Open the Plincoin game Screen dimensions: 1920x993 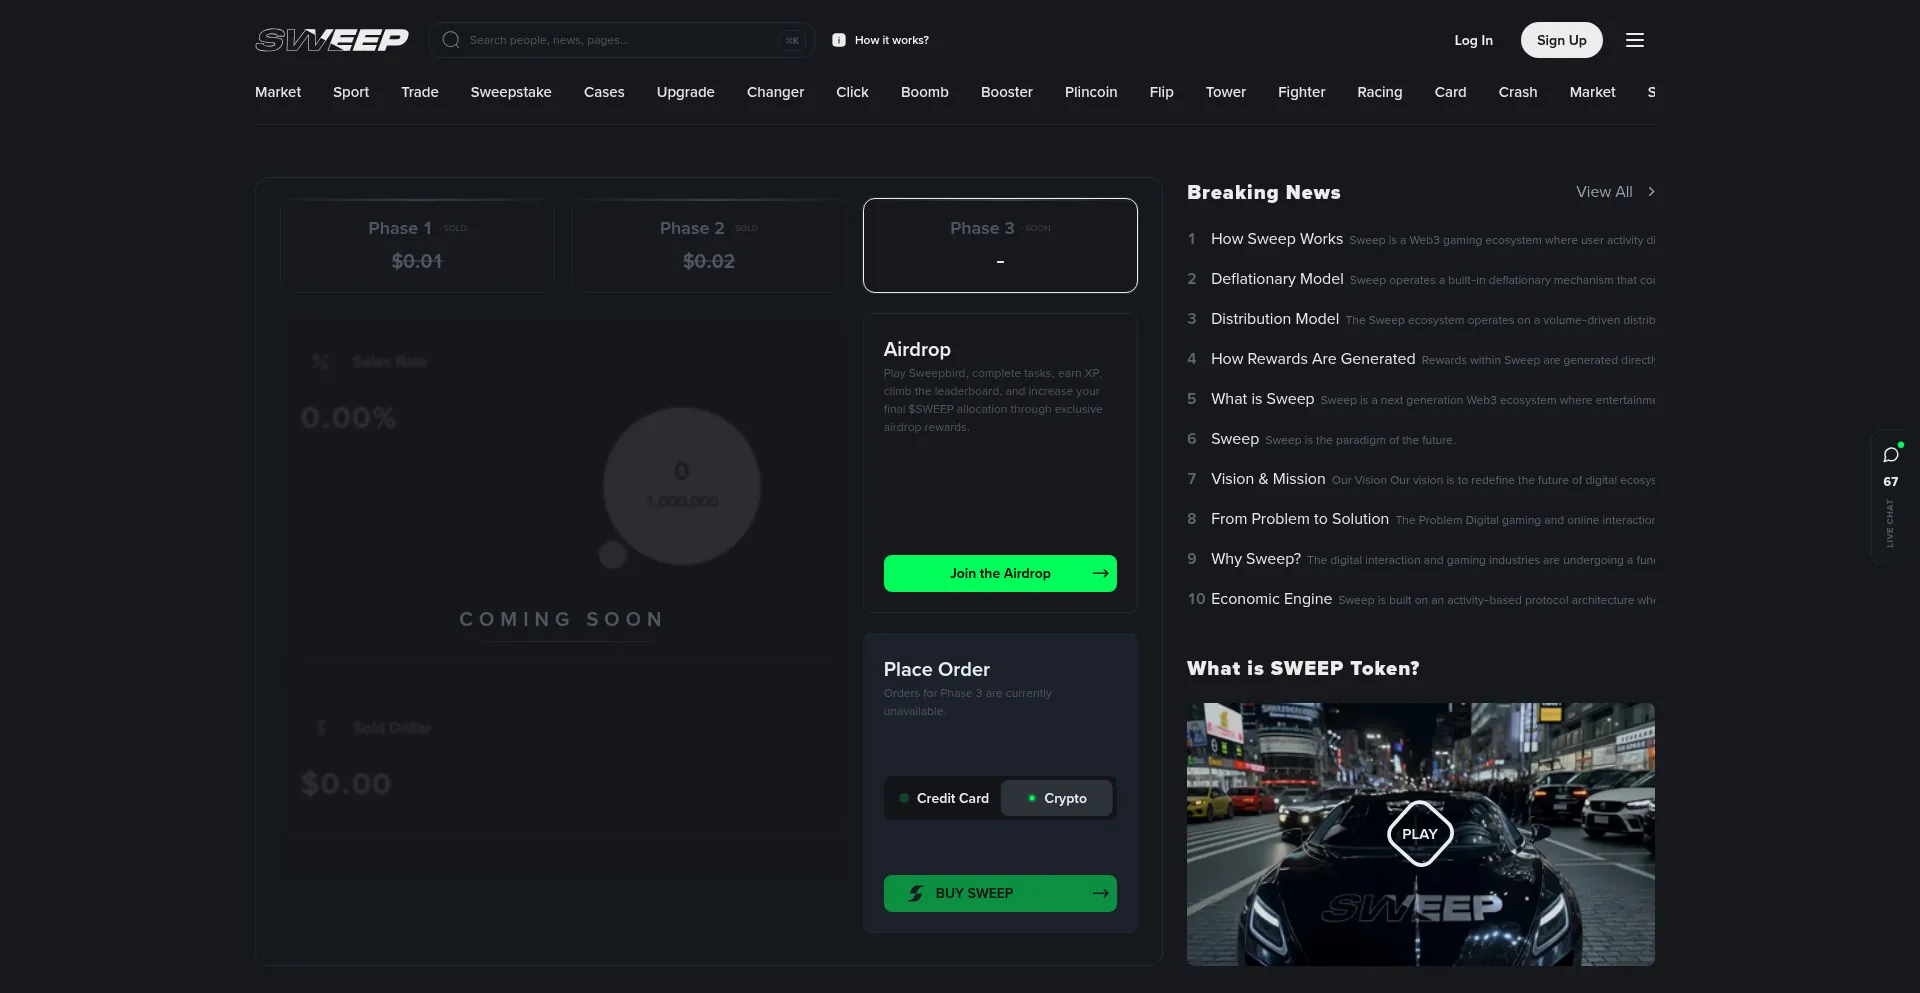[1091, 92]
